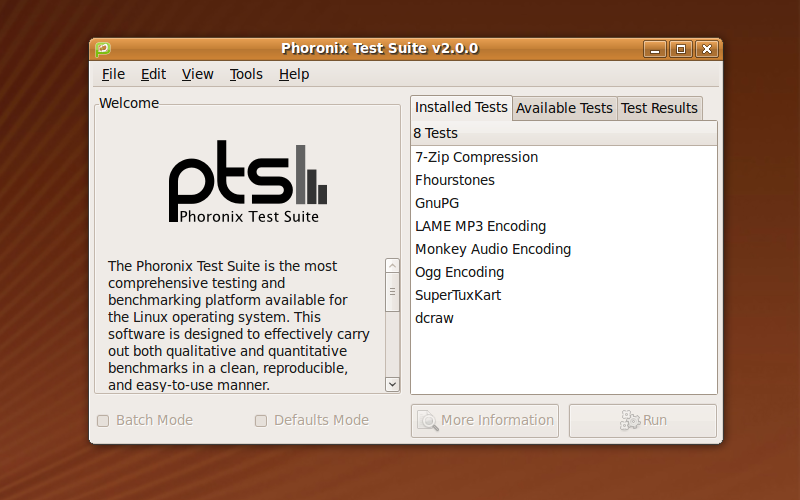Switch to the Test Results tab
Image resolution: width=800 pixels, height=500 pixels.
[x=659, y=108]
